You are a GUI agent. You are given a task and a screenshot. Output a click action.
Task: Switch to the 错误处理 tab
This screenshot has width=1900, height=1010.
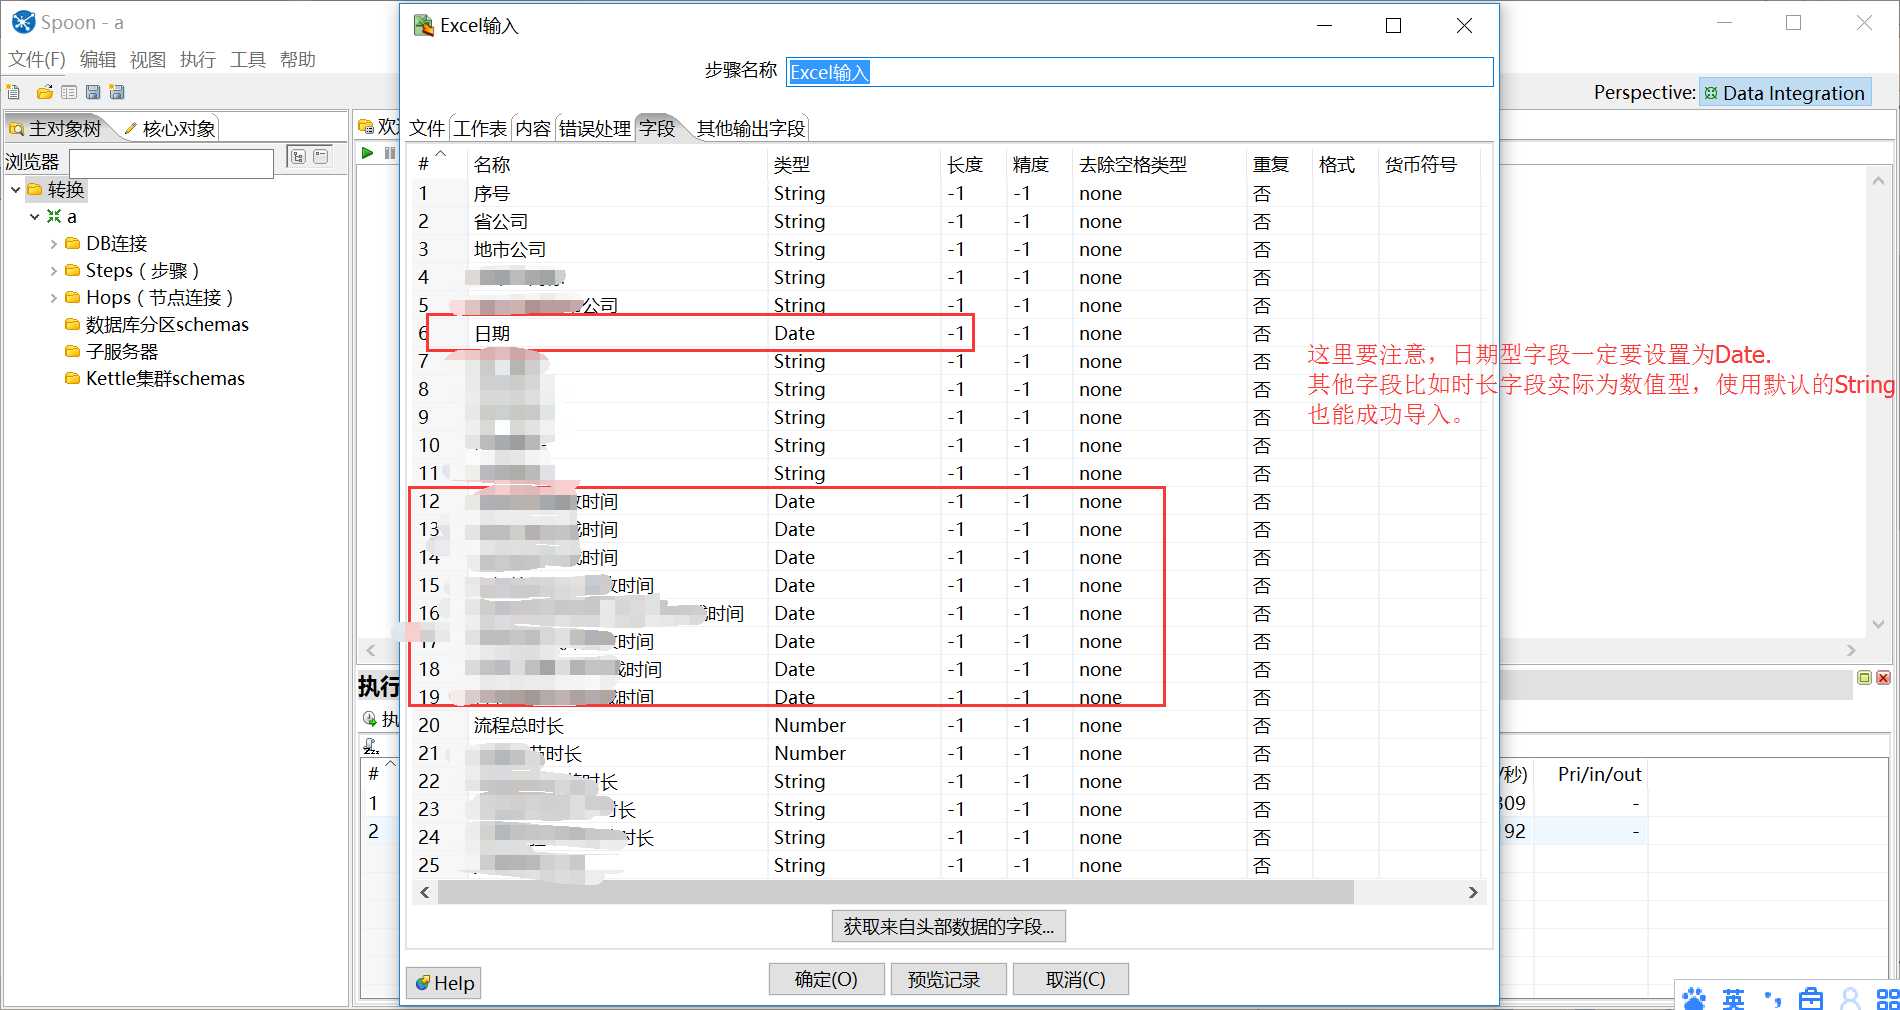click(x=595, y=128)
